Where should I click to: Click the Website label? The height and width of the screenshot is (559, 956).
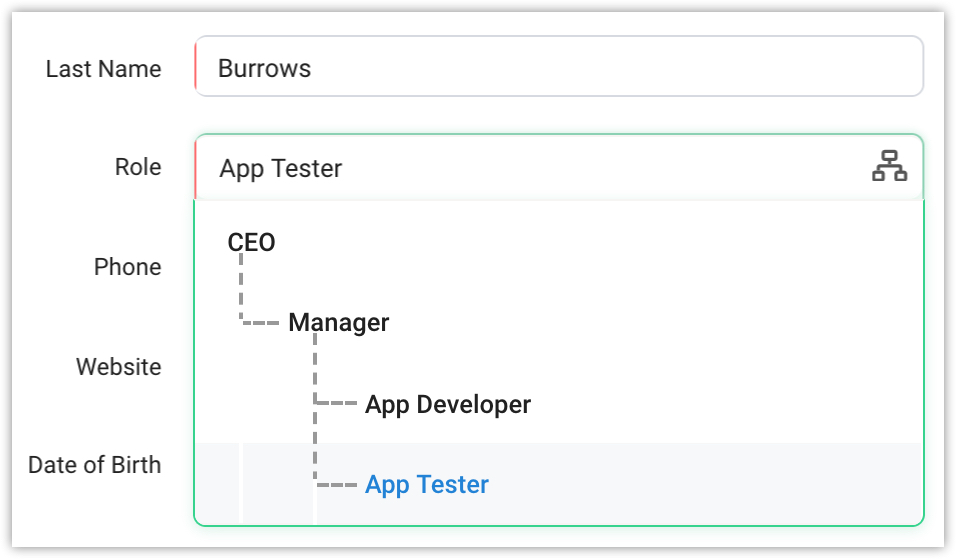(118, 367)
